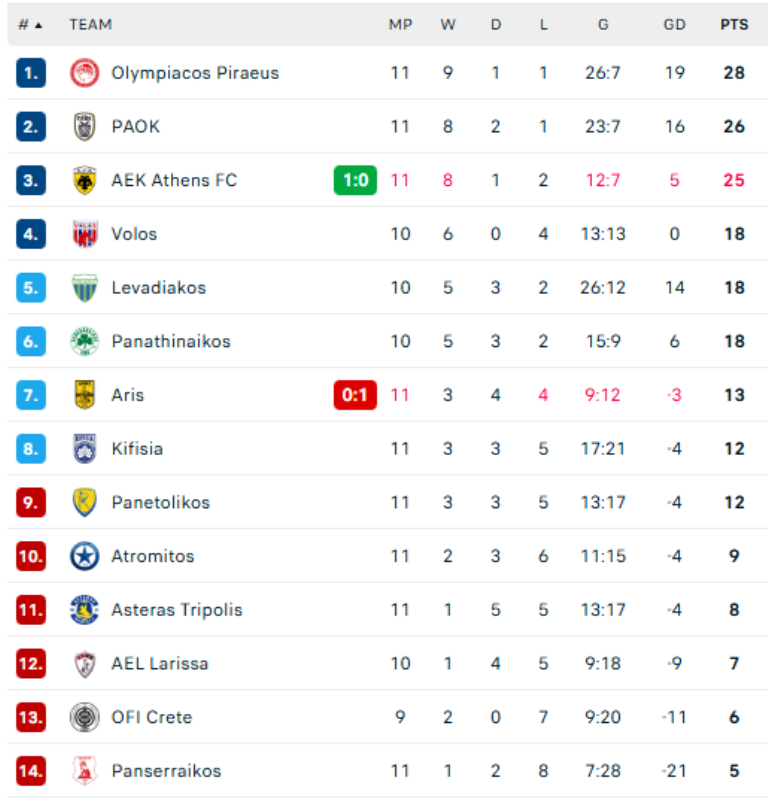Open Aris's 0:1 live match result
This screenshot has width=768, height=801.
[355, 394]
